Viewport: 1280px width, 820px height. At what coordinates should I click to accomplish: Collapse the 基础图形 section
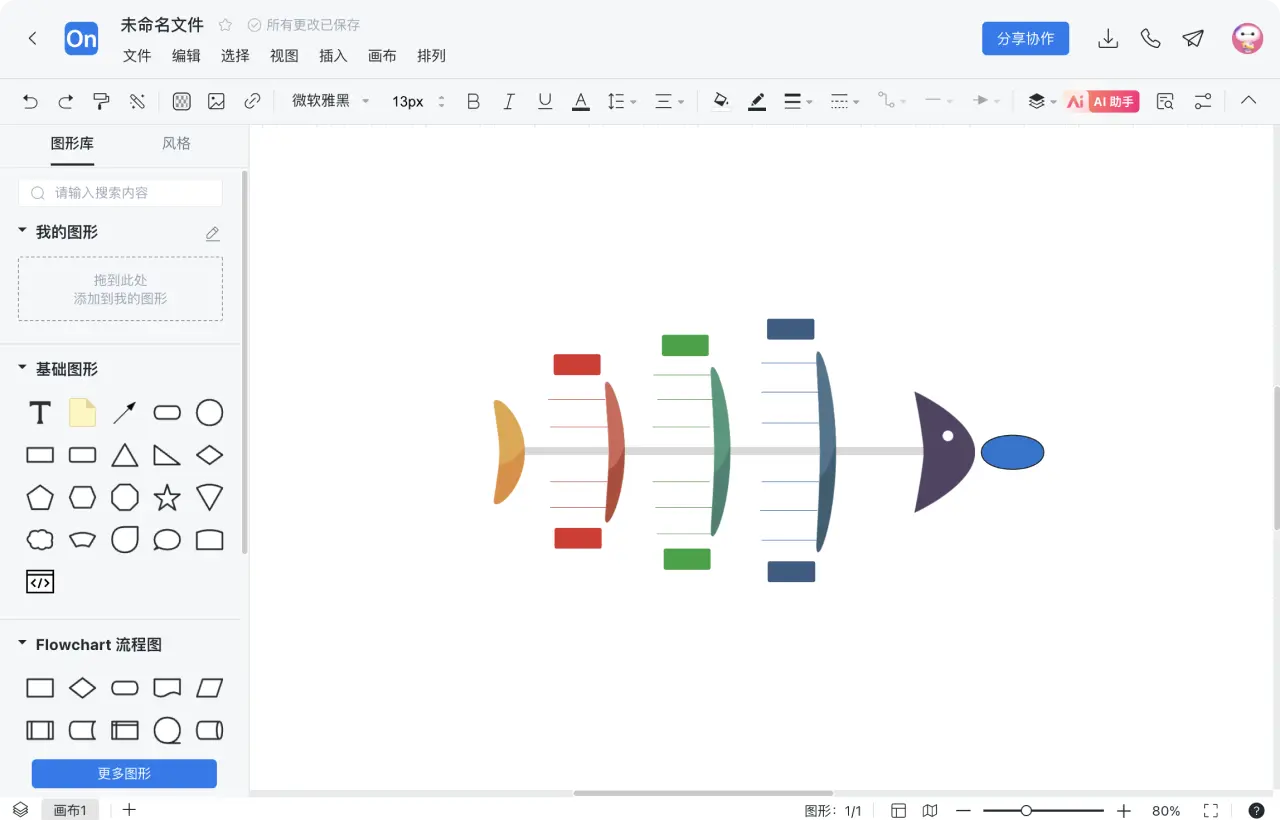tap(23, 369)
